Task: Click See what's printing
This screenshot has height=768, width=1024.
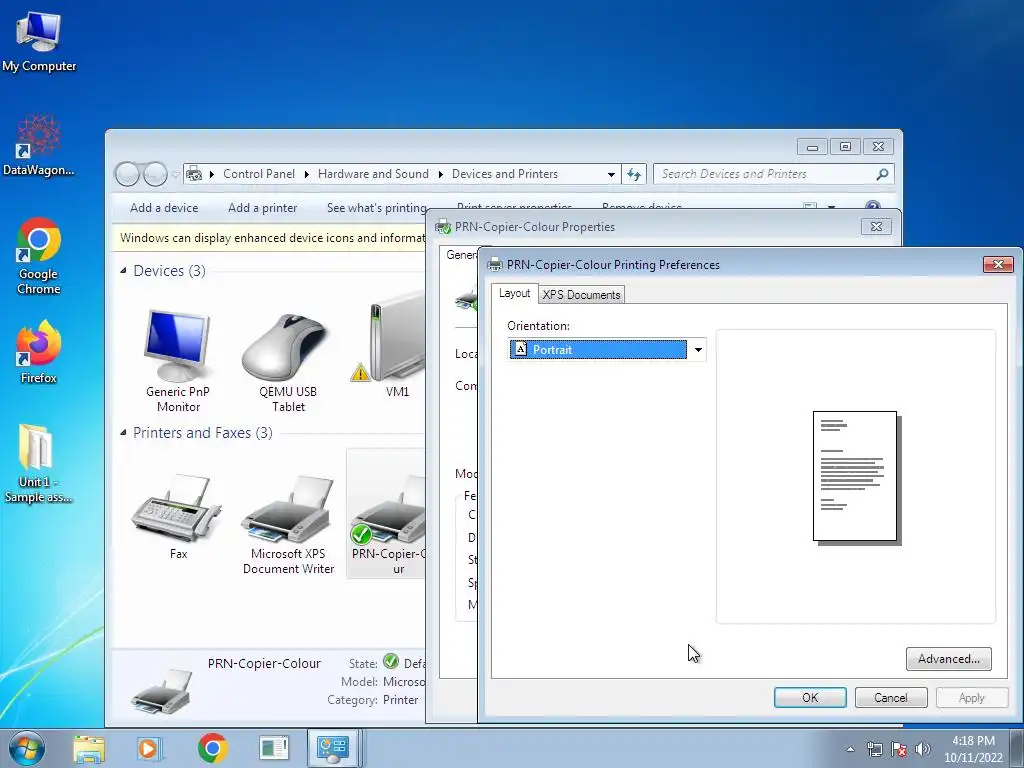Action: pos(376,208)
